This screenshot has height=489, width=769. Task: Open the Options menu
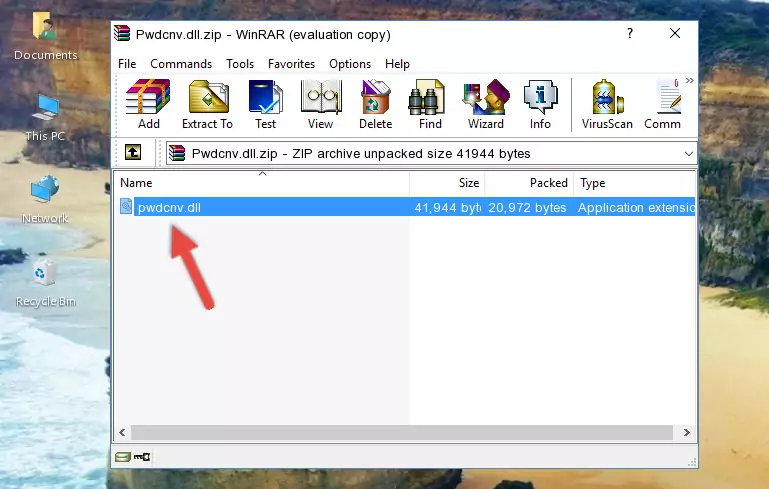350,64
